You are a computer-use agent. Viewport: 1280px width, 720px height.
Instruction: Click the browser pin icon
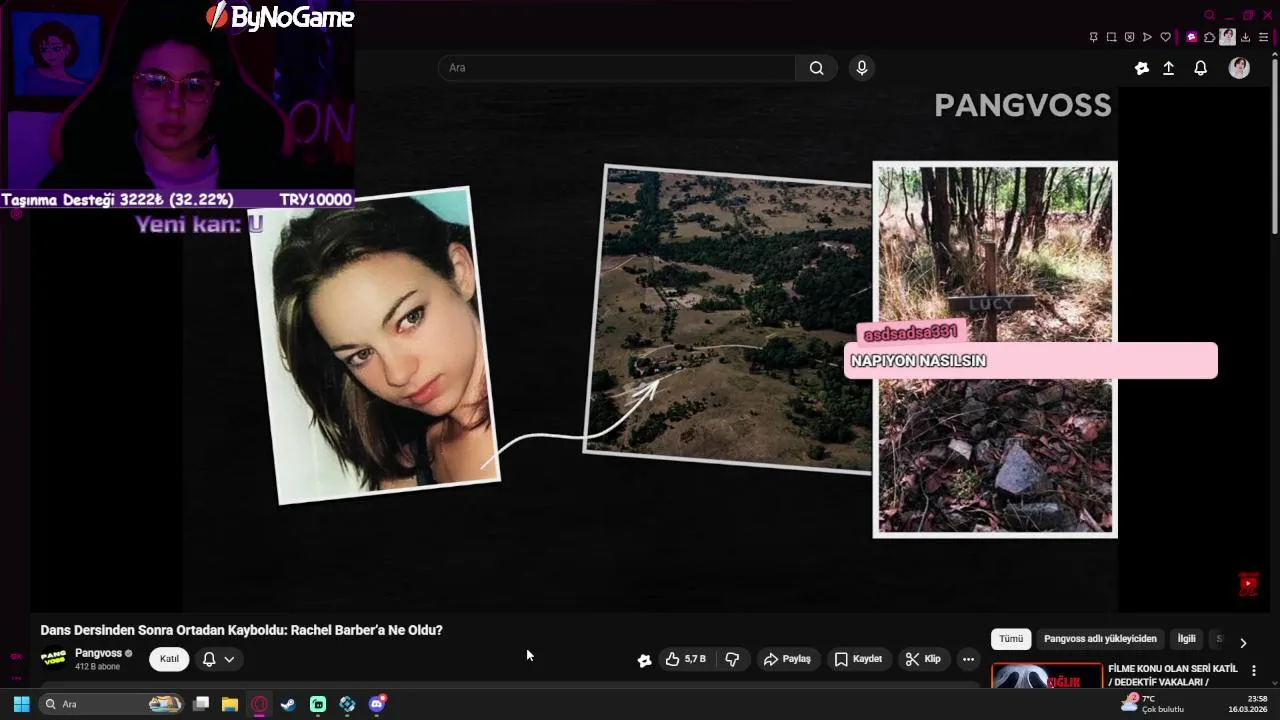tap(1093, 37)
